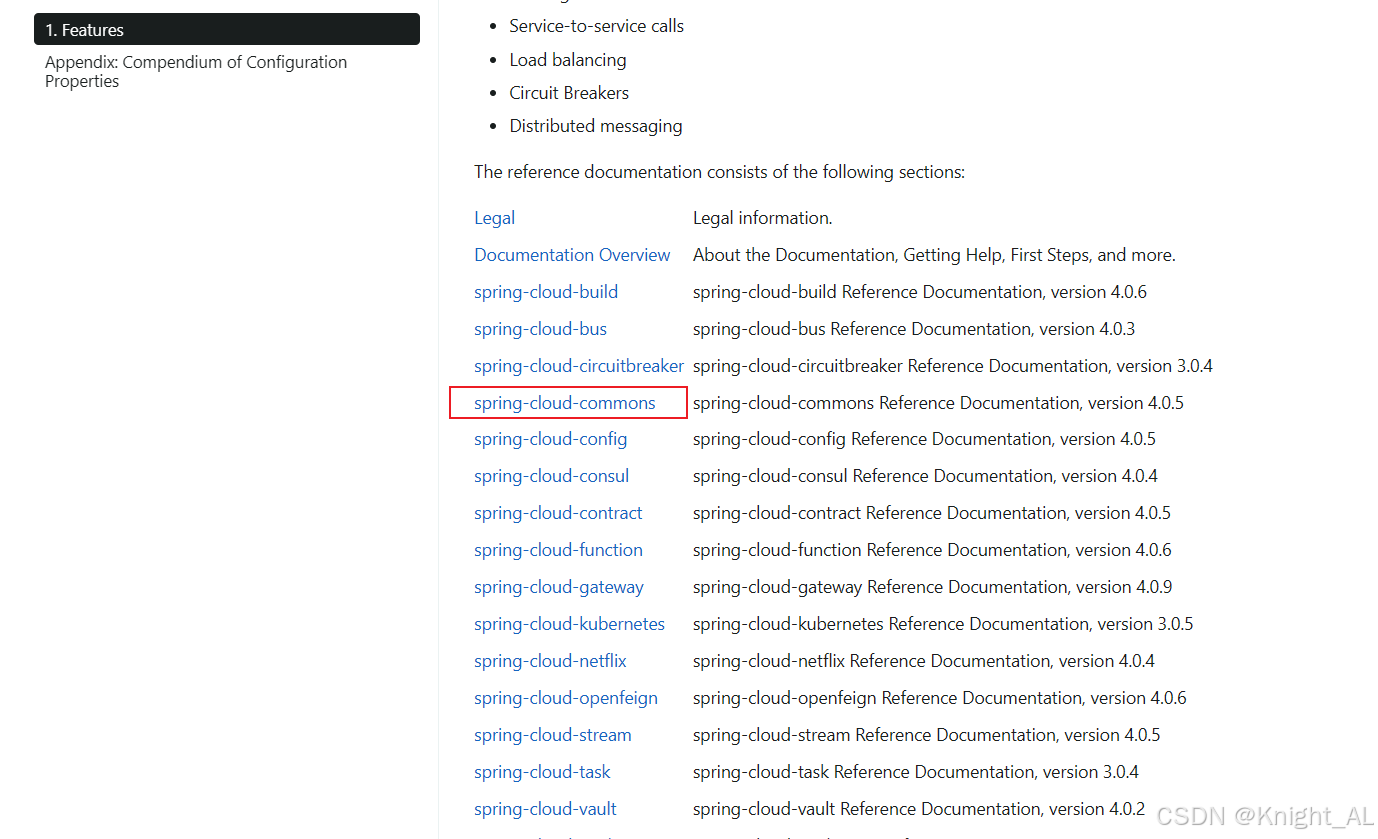This screenshot has width=1378, height=839.
Task: Click 'spring-cloud-task Reference Documentation, version 3.0.4' text
Action: coord(916,772)
